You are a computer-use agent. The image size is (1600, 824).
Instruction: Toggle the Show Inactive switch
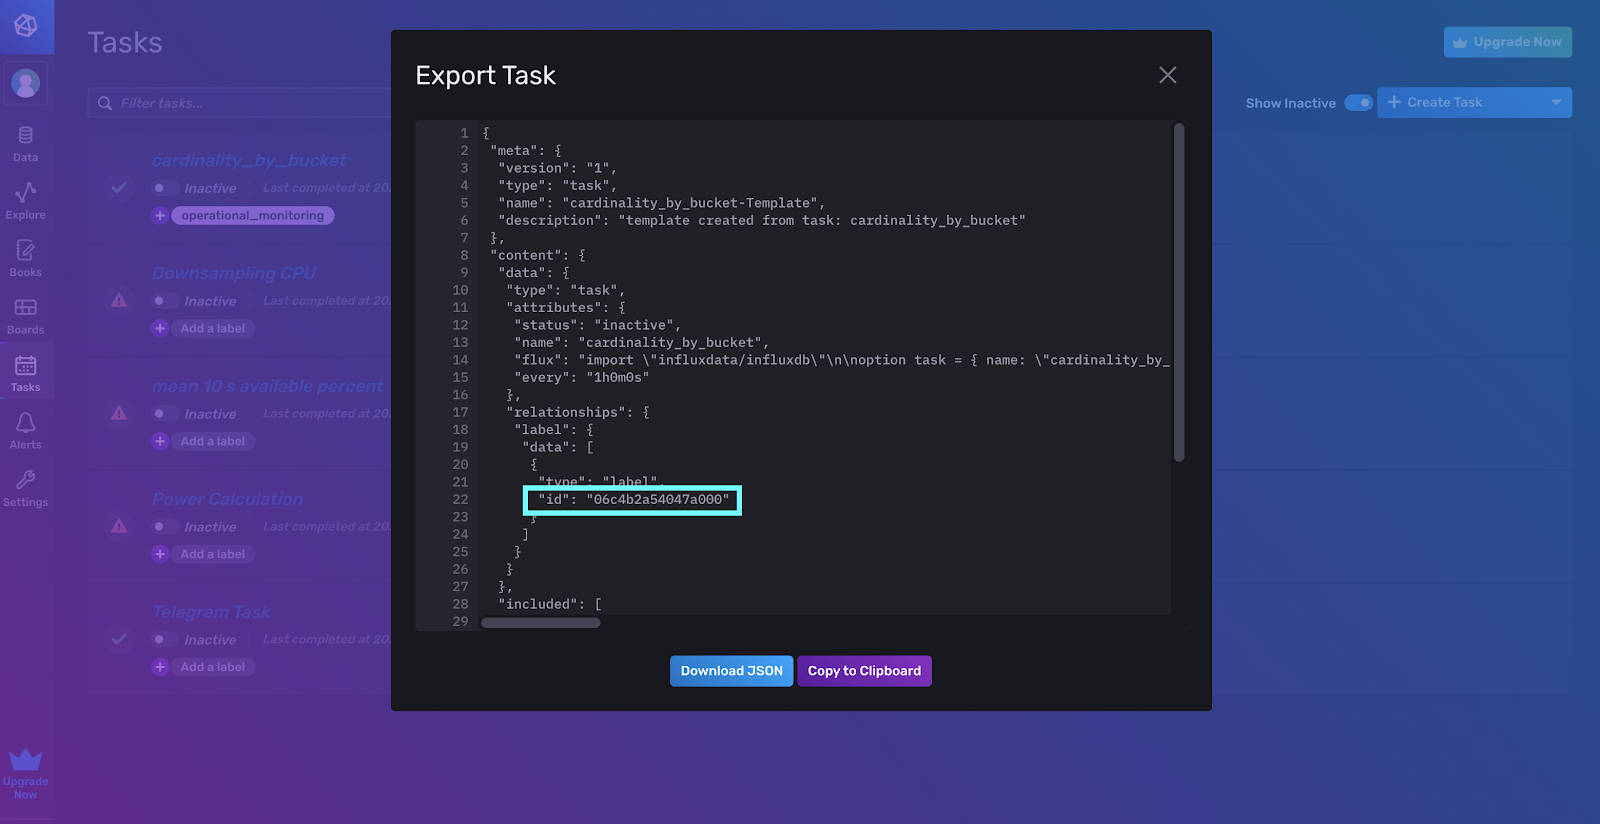[x=1358, y=103]
